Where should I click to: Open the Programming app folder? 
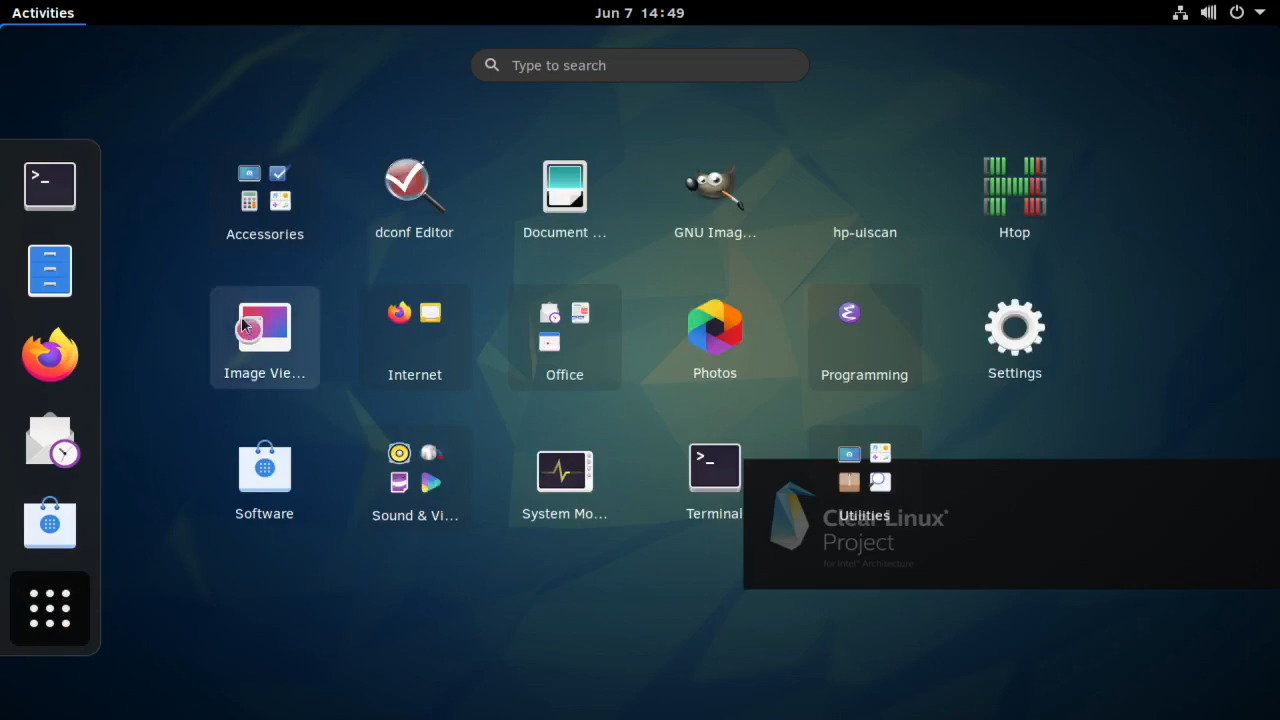click(864, 339)
